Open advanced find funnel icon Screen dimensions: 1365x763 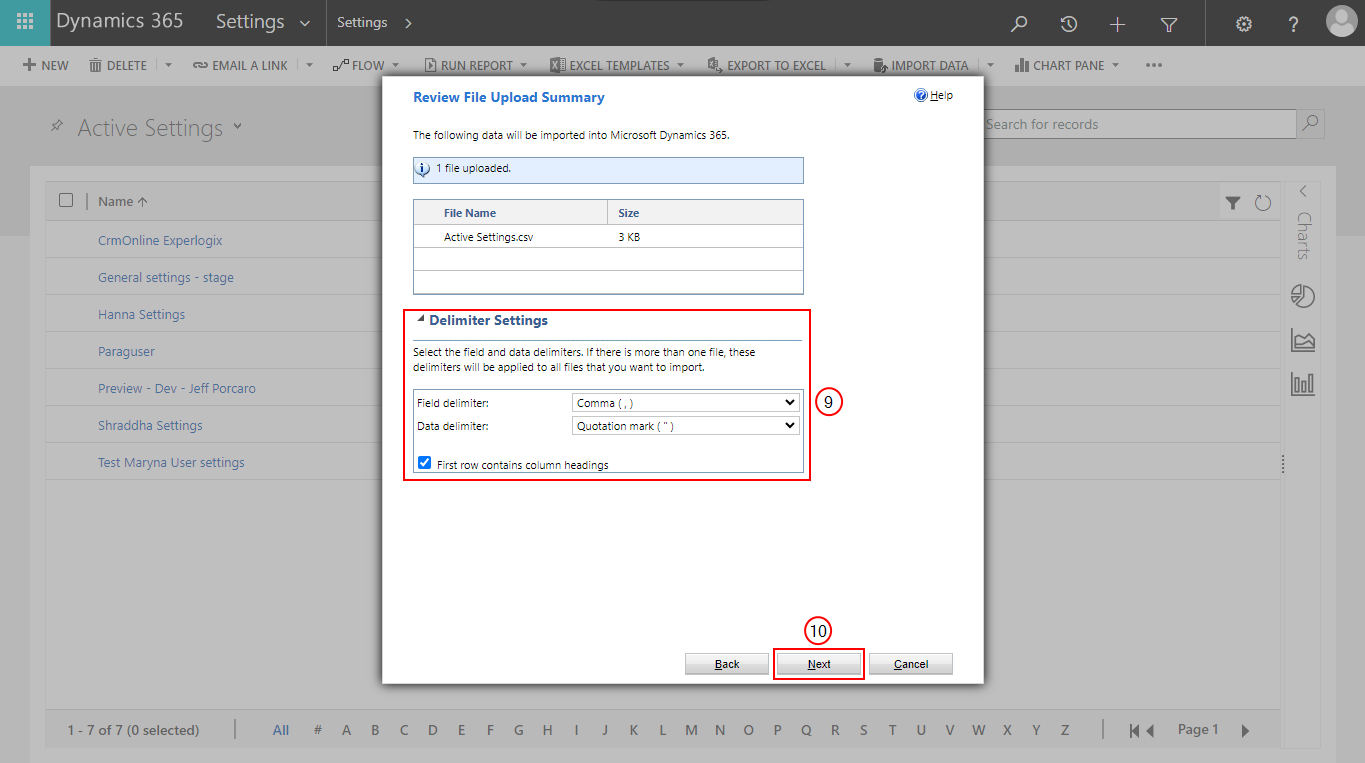tap(1168, 24)
